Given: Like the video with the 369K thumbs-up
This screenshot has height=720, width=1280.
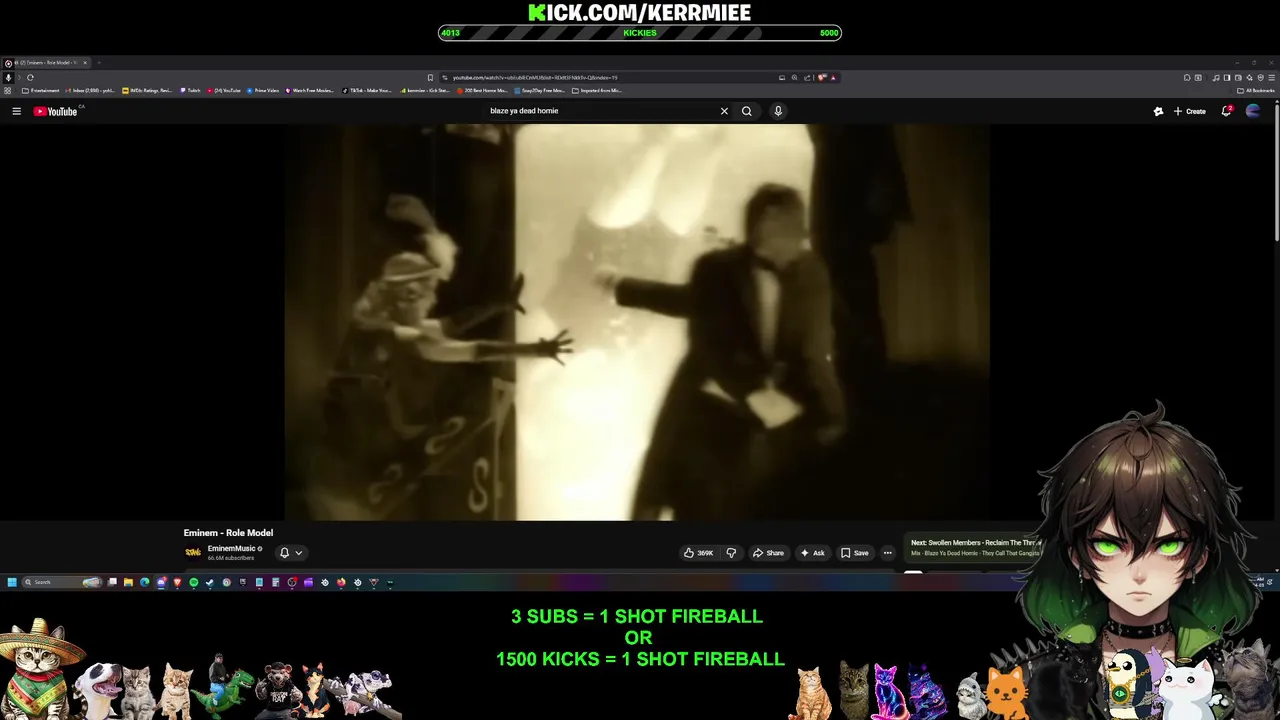Looking at the screenshot, I should tap(698, 553).
